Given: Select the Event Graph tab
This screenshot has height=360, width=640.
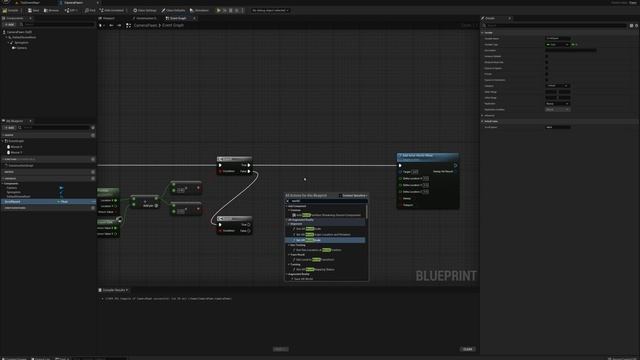Looking at the screenshot, I should 177,18.
